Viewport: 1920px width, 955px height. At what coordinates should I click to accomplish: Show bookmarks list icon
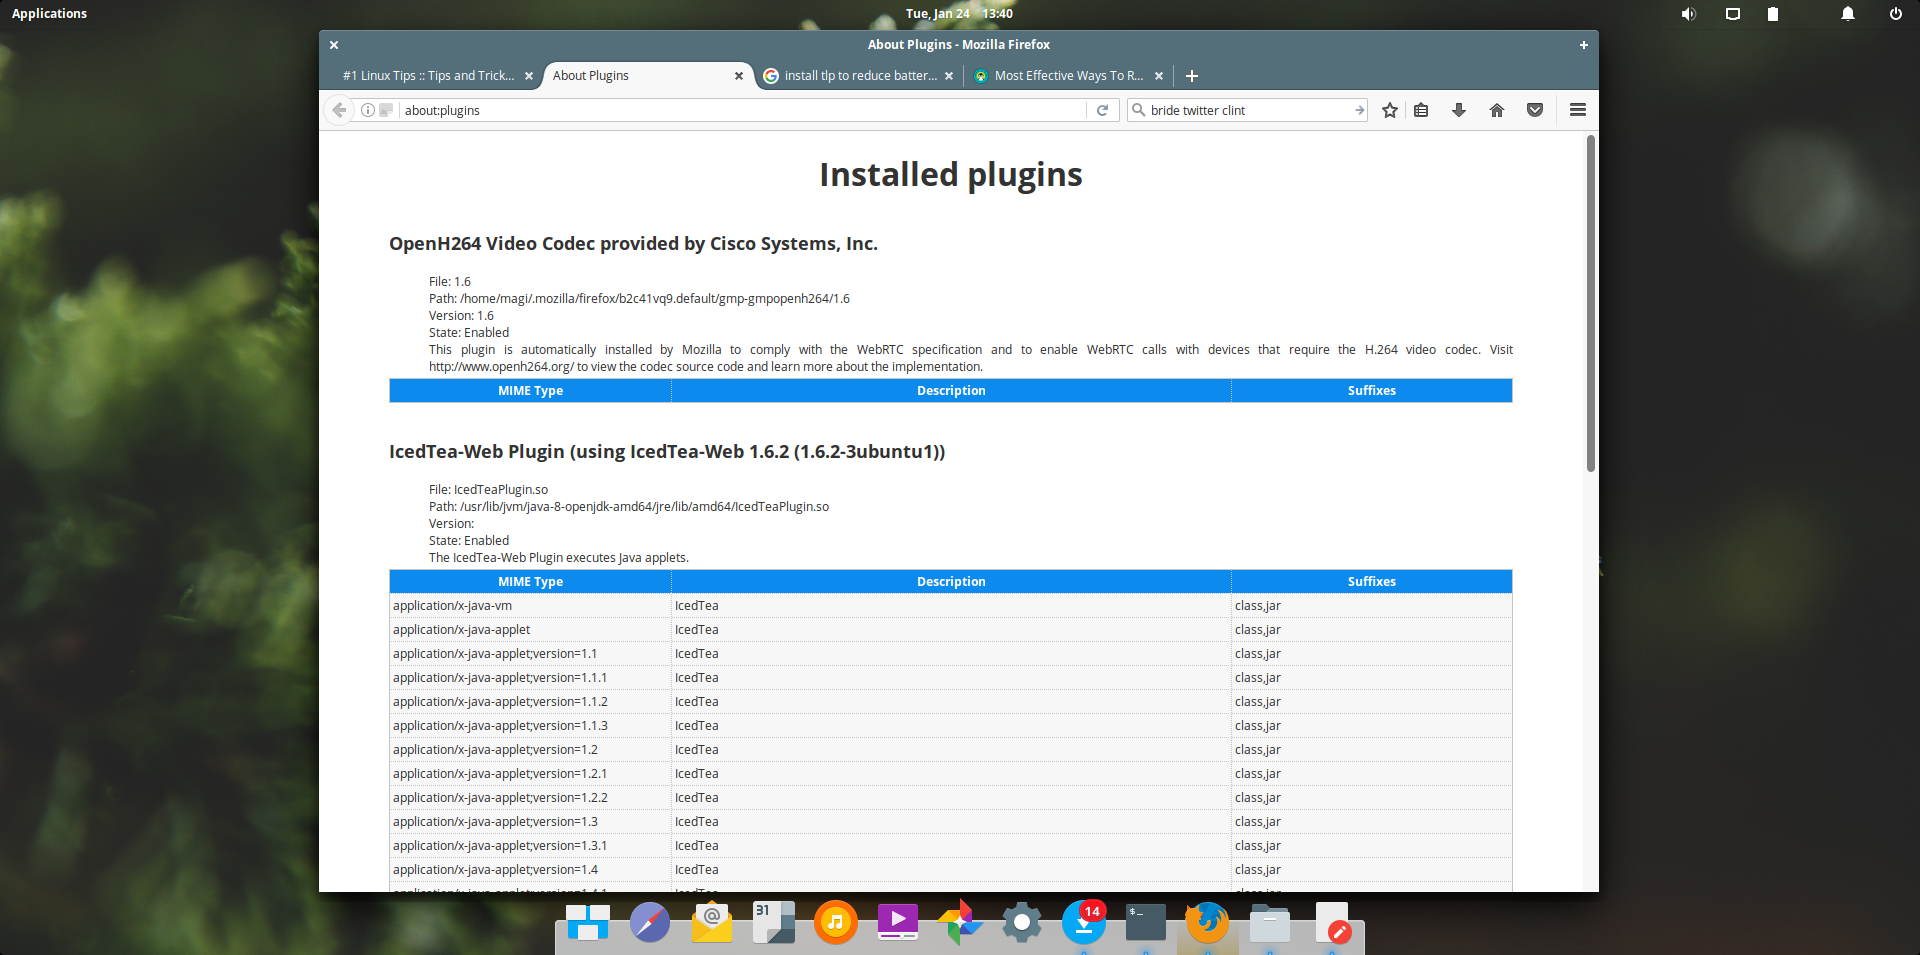pyautogui.click(x=1421, y=110)
